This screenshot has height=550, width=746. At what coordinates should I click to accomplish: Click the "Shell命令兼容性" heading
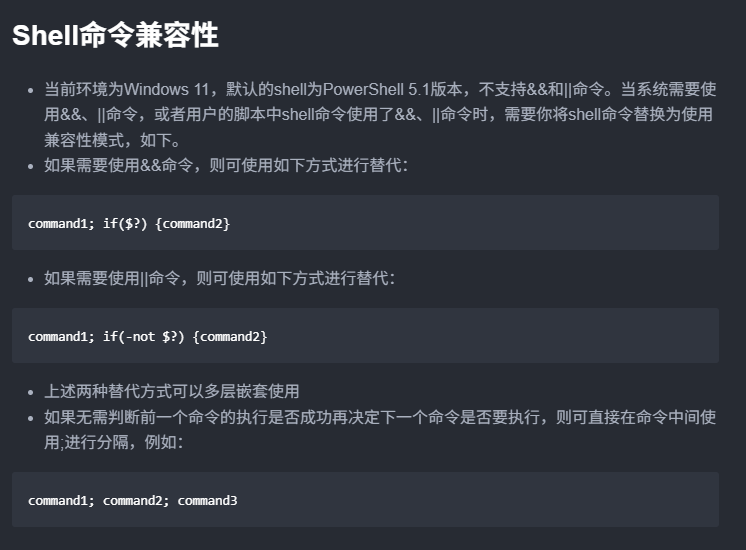click(x=115, y=36)
